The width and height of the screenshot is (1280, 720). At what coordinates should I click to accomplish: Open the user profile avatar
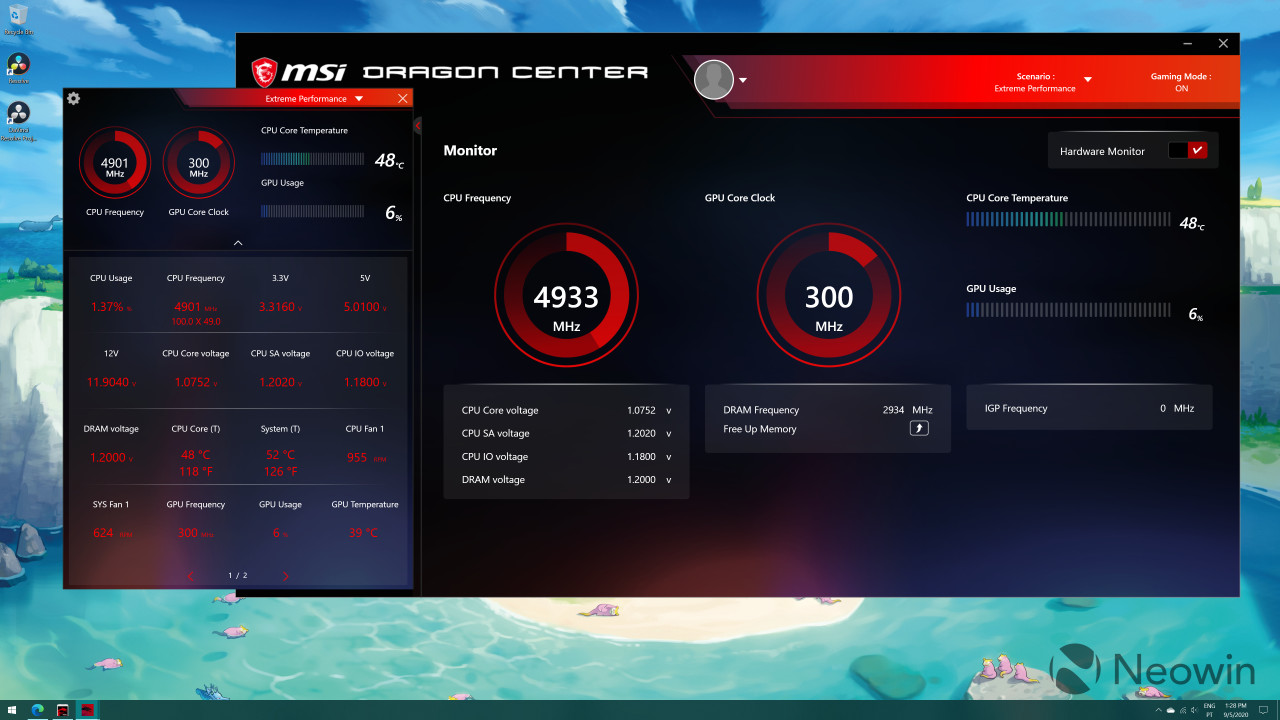coord(714,80)
